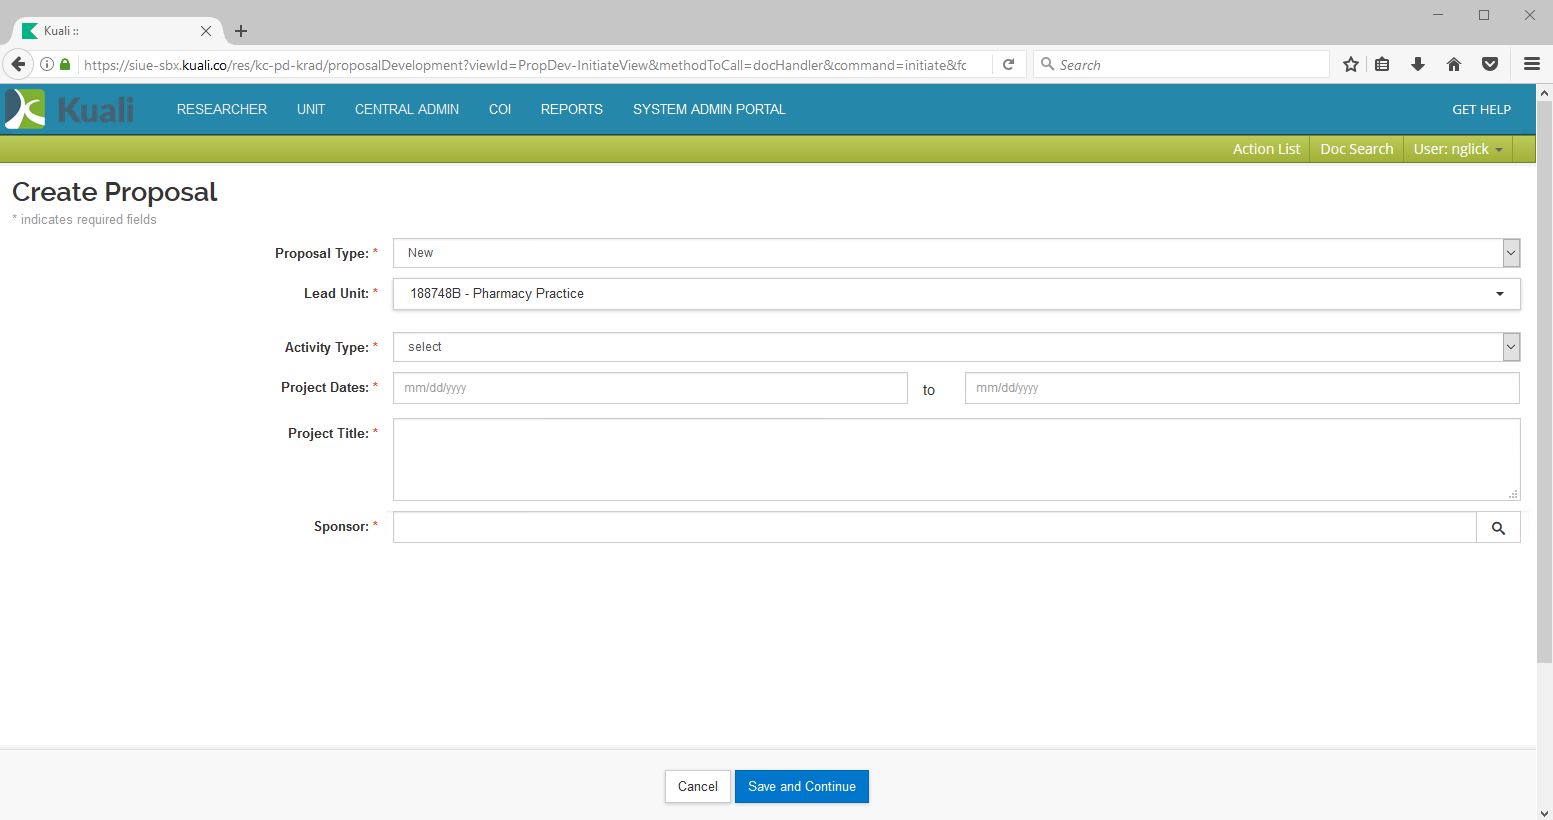
Task: Open the RESEARCHER menu
Action: 222,109
